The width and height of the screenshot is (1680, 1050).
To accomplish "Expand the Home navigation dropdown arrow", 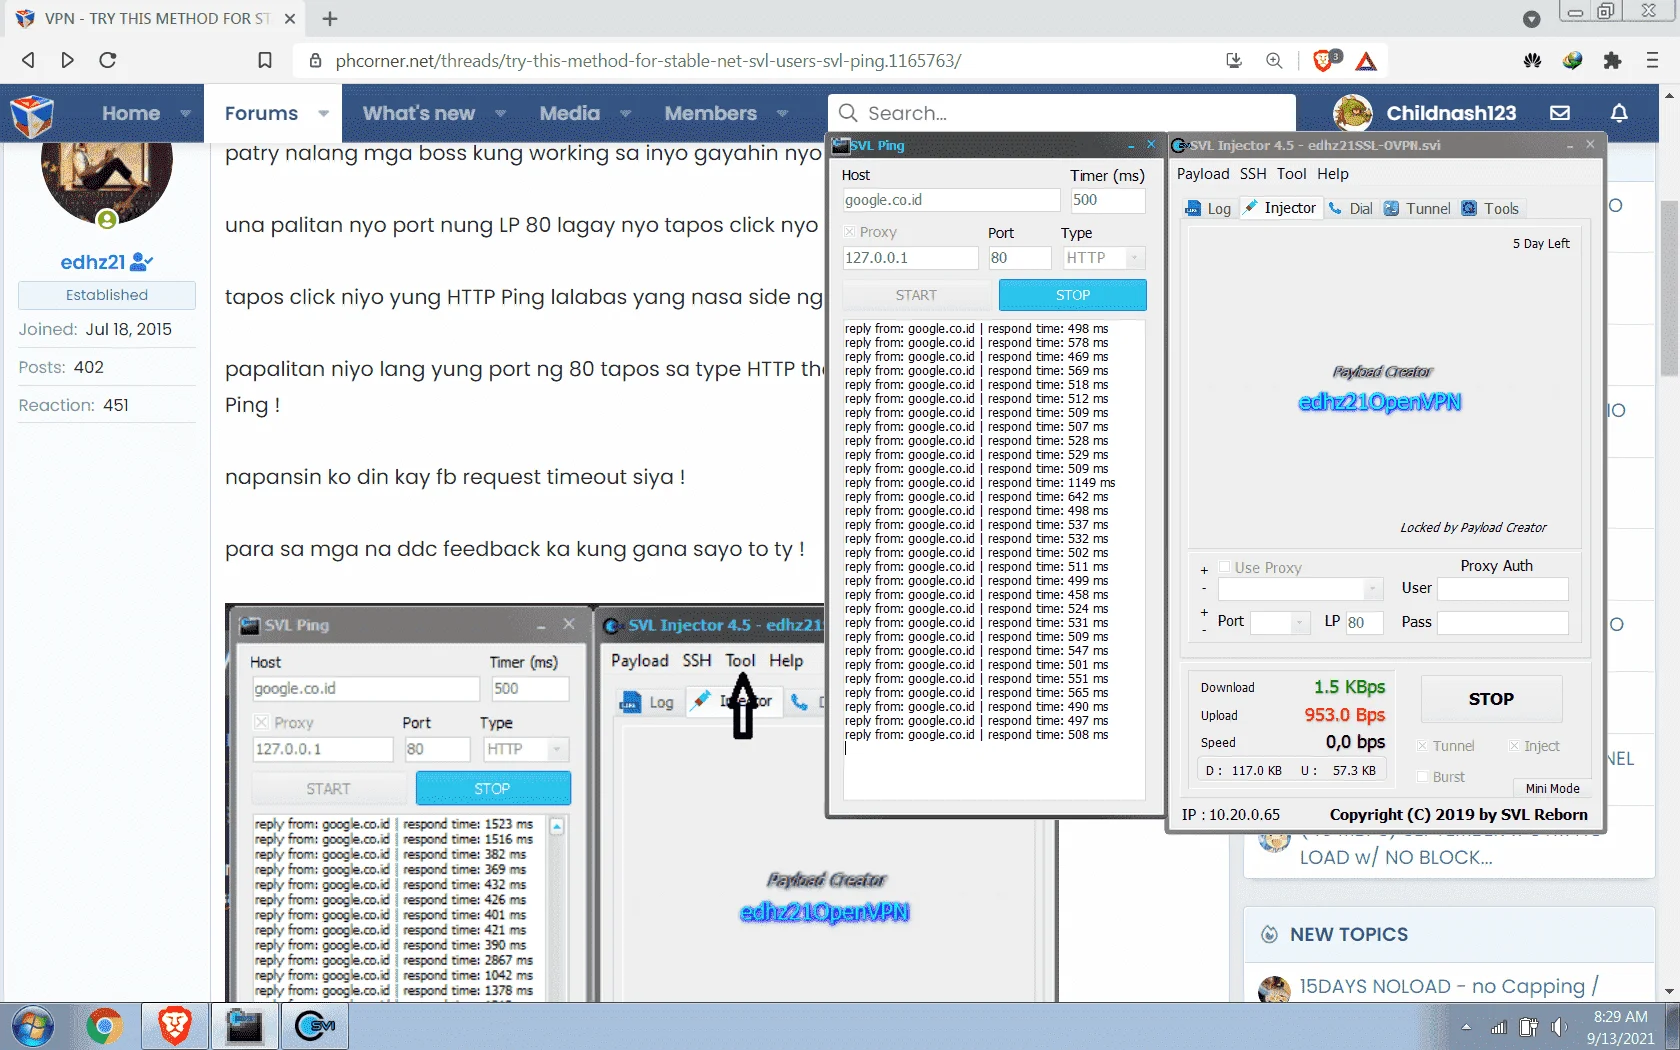I will tap(185, 113).
